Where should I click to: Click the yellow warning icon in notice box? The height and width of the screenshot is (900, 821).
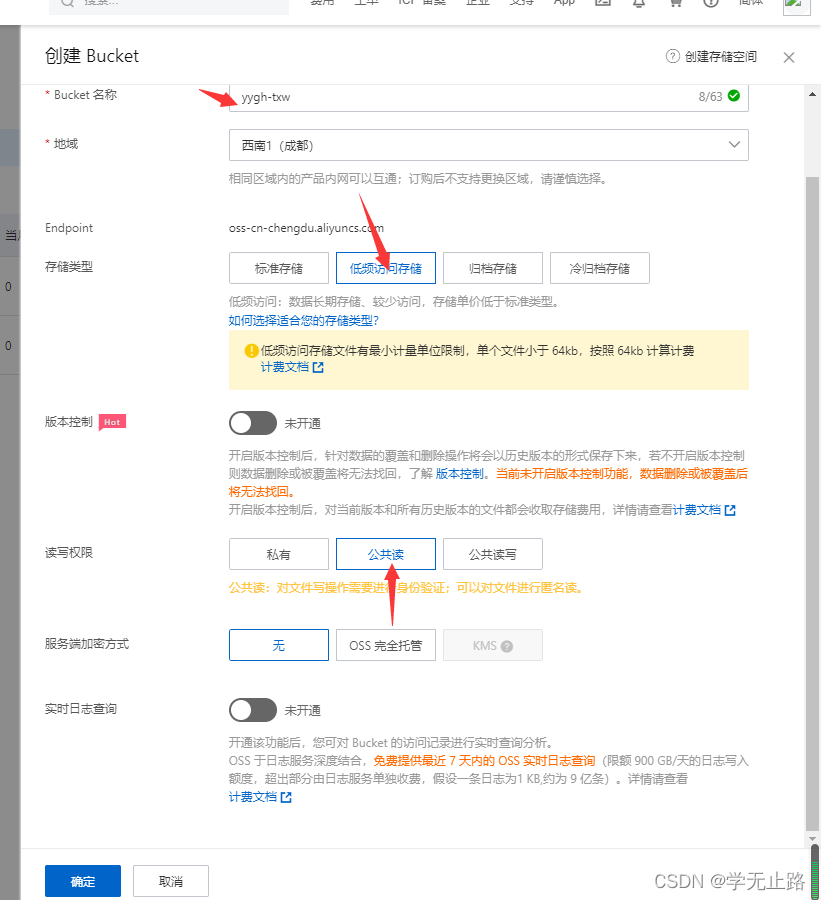point(251,350)
